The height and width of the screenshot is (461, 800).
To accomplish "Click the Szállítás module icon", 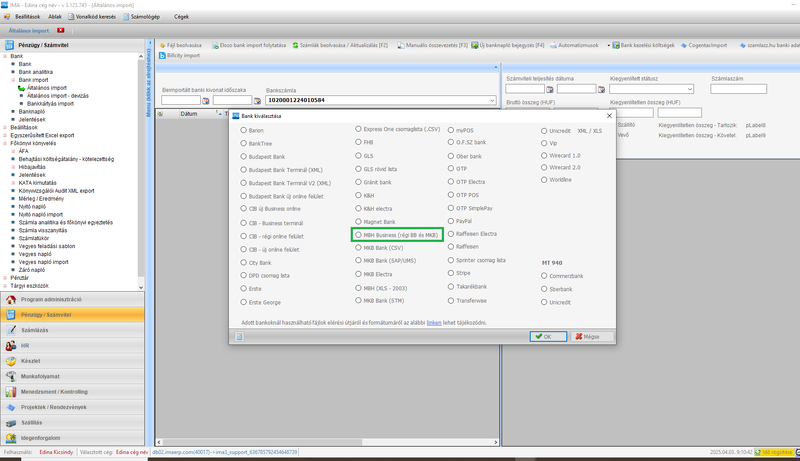I will [x=11, y=422].
